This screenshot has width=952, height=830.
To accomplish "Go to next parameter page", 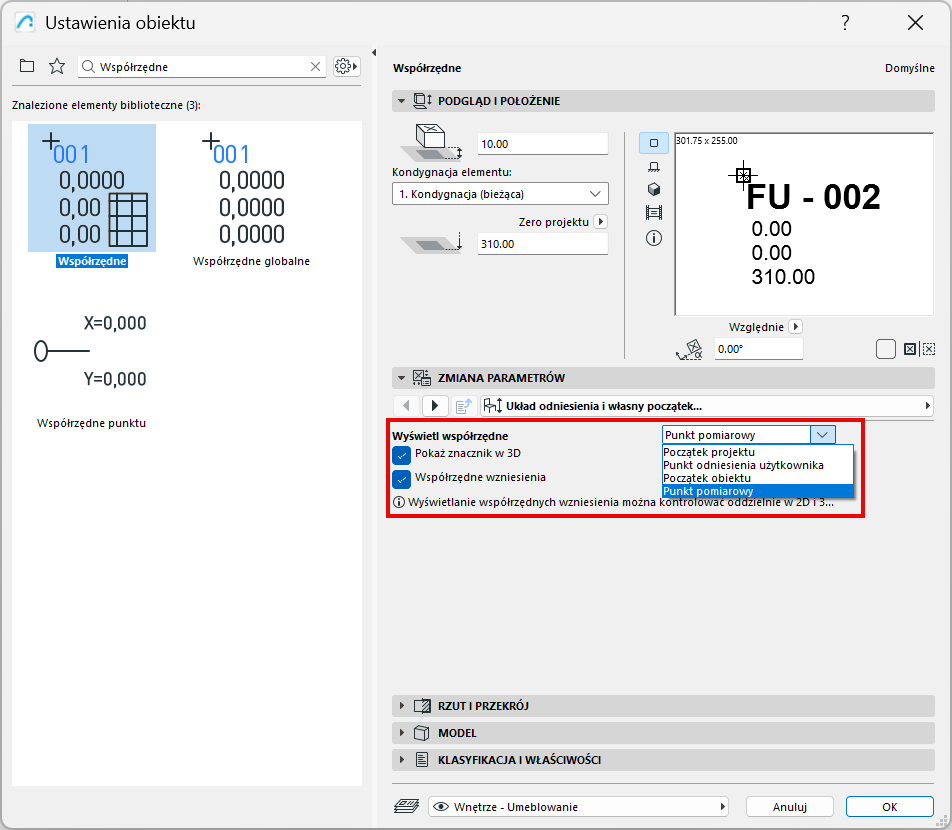I will 435,406.
